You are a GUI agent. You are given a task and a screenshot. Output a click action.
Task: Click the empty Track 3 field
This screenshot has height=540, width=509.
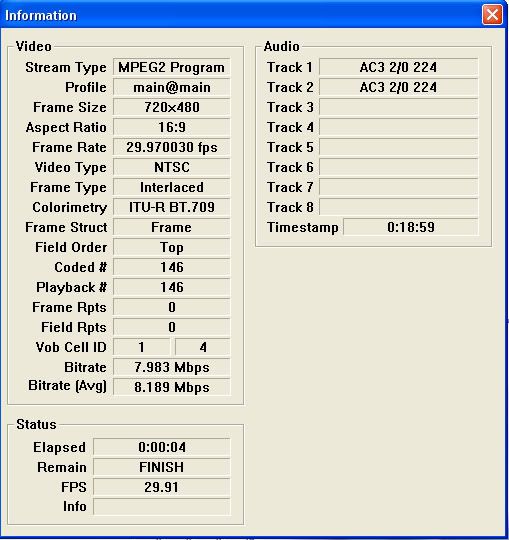[x=398, y=107]
